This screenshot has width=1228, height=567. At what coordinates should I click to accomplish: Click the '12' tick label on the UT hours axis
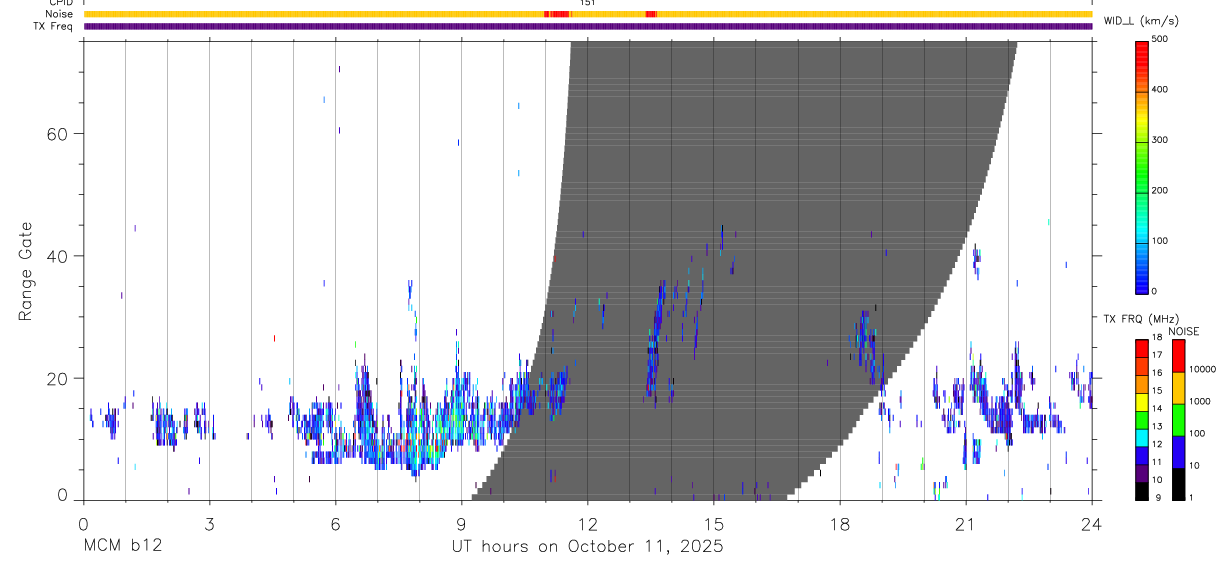(x=588, y=523)
